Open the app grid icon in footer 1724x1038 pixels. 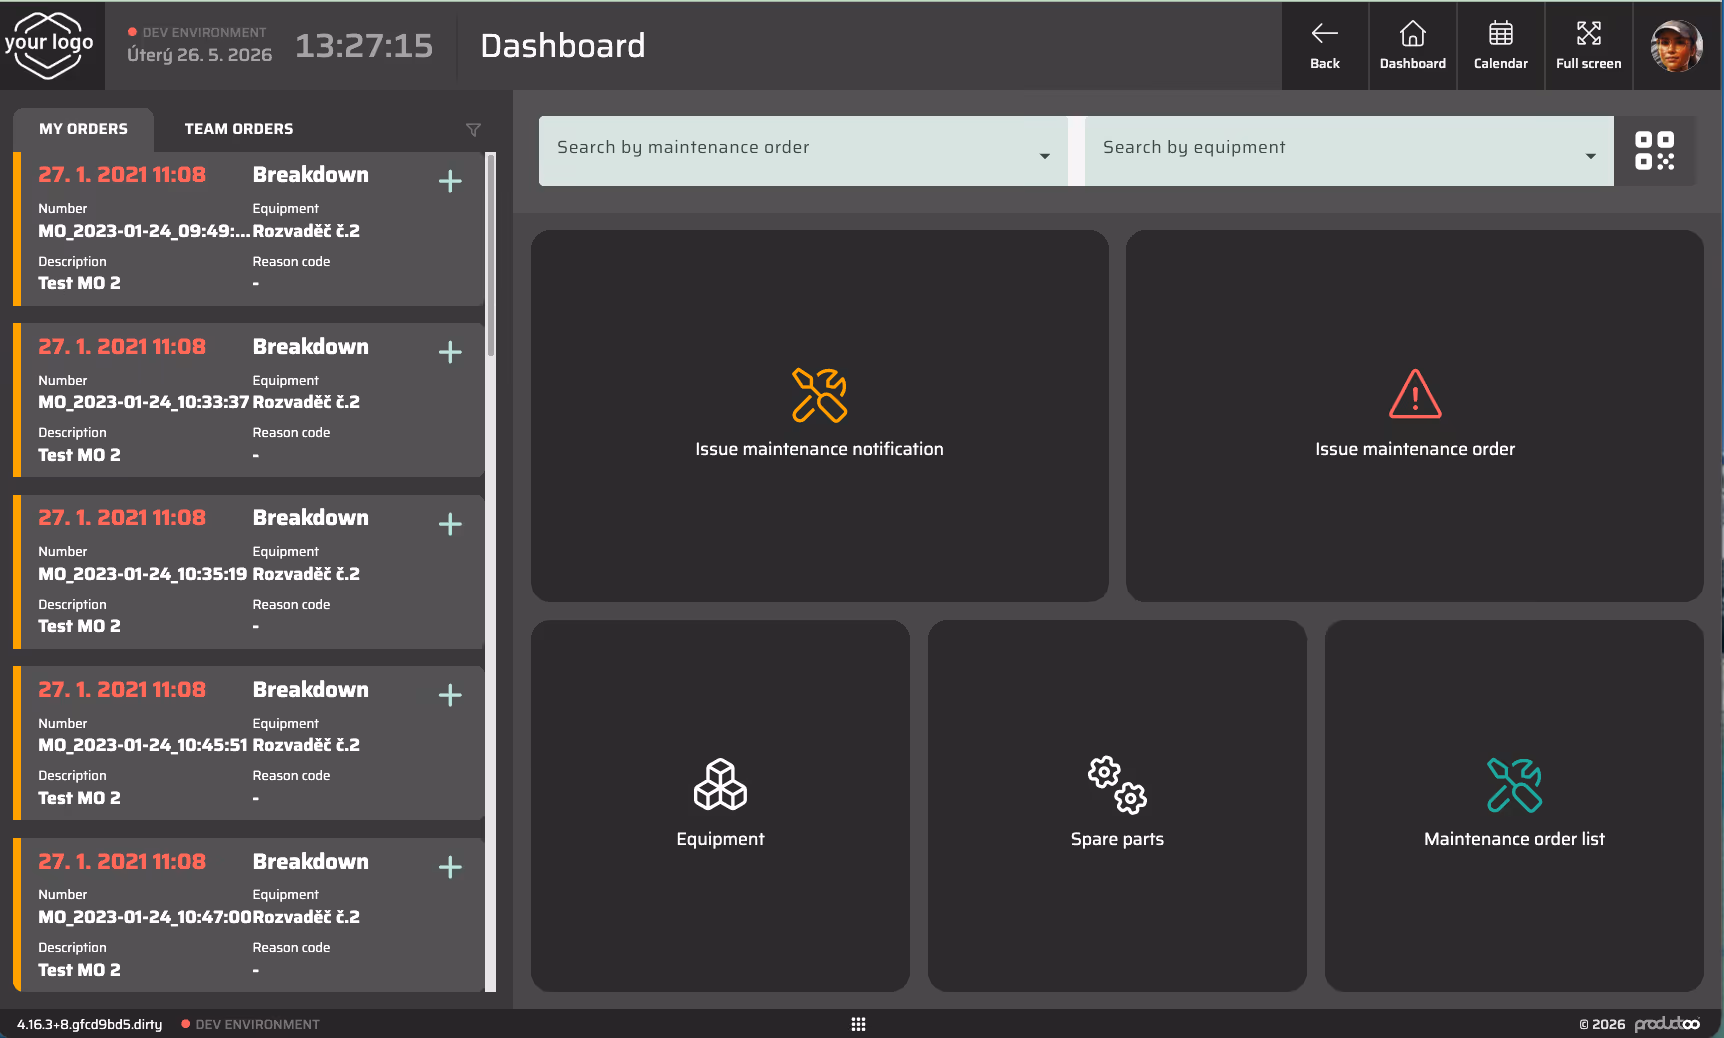pos(858,1024)
